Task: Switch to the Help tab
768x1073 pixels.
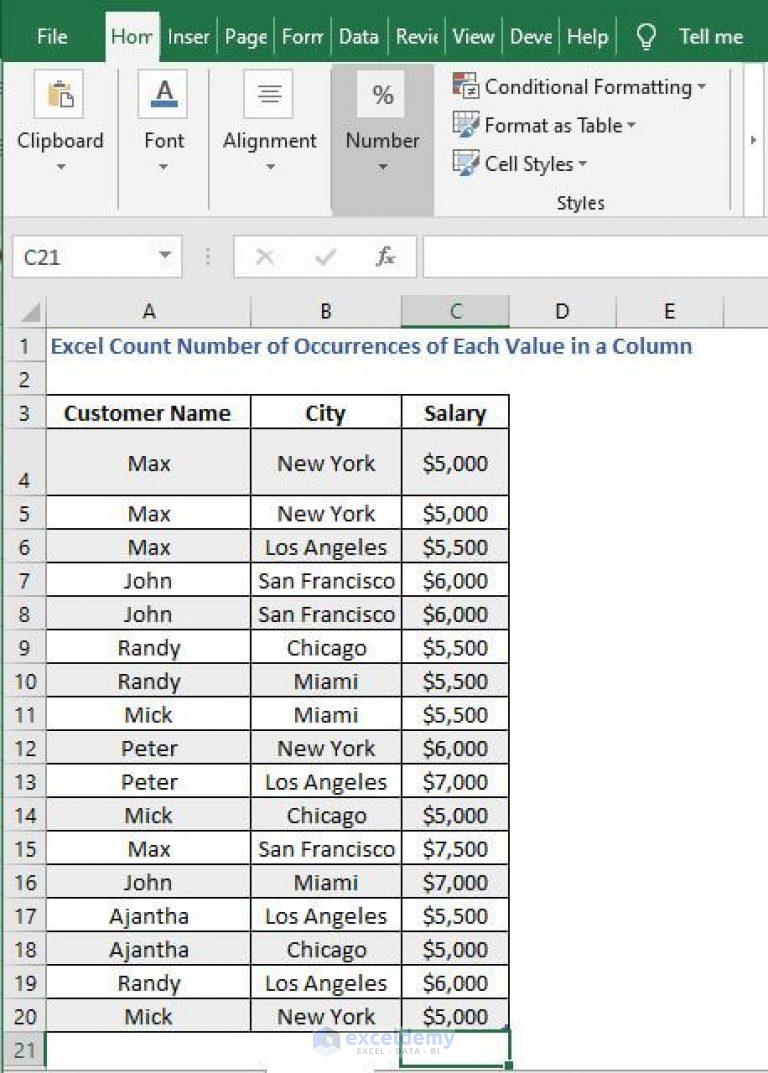Action: pos(587,36)
